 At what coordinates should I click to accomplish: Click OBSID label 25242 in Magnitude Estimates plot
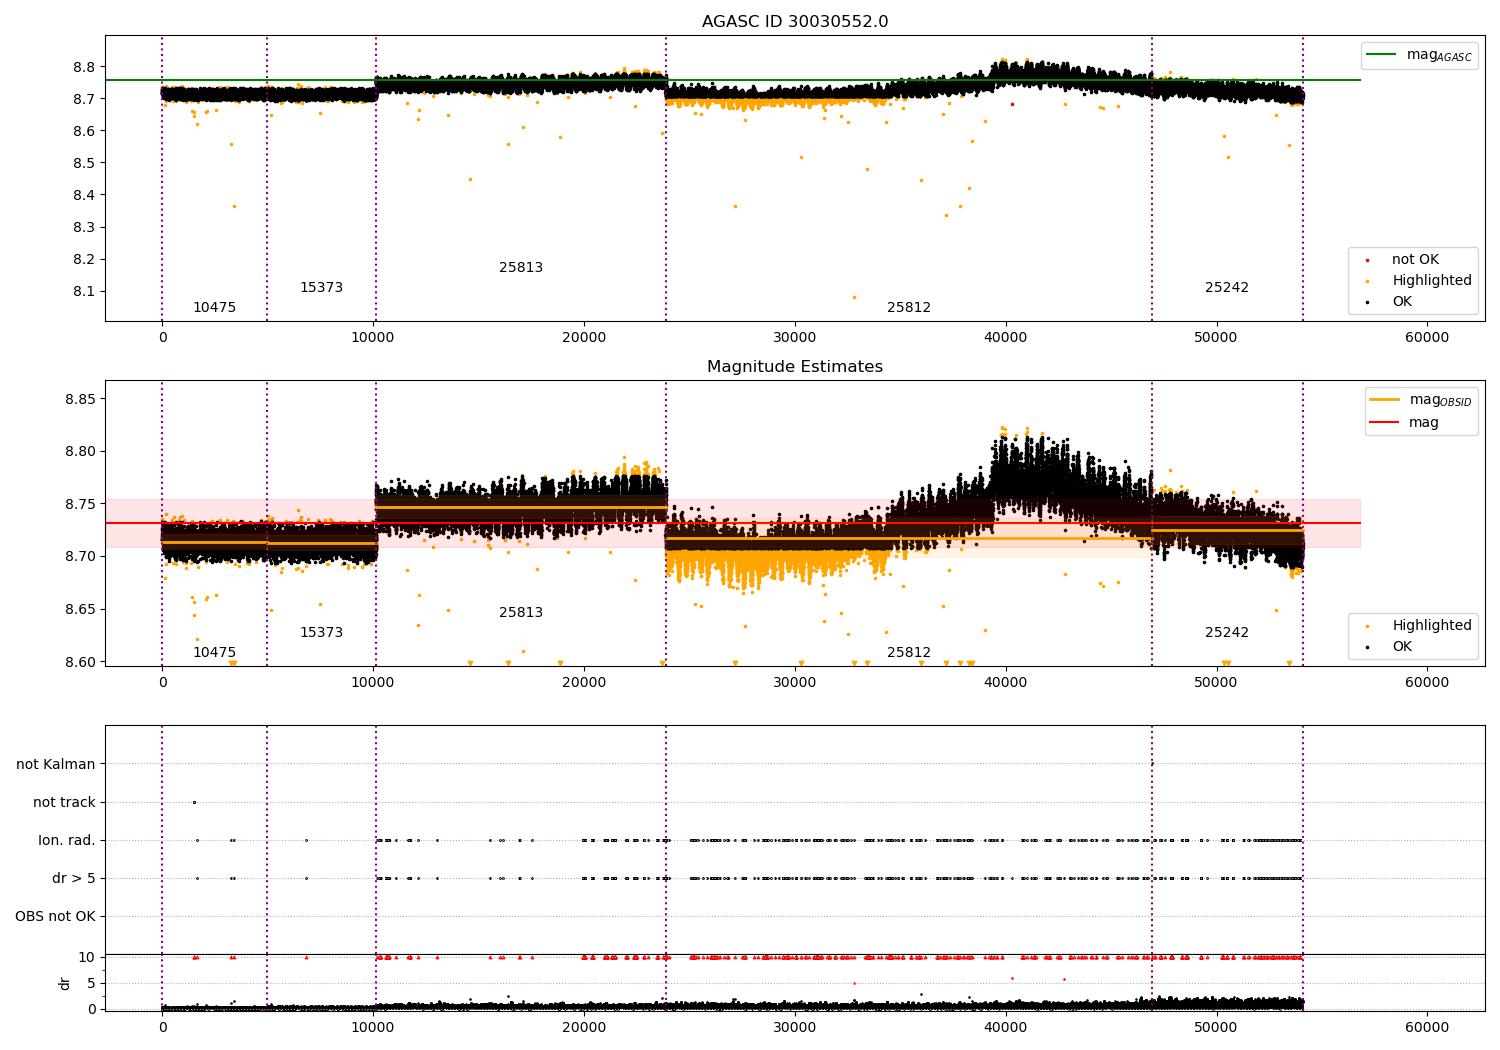[1227, 632]
